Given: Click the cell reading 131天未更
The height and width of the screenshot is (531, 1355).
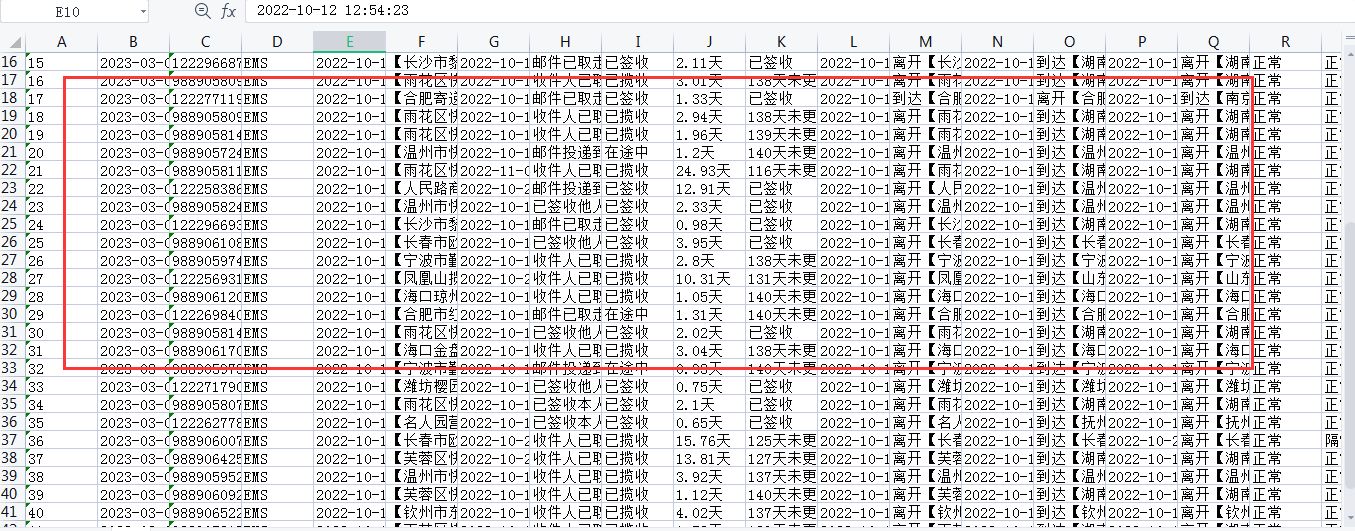Looking at the screenshot, I should [781, 278].
